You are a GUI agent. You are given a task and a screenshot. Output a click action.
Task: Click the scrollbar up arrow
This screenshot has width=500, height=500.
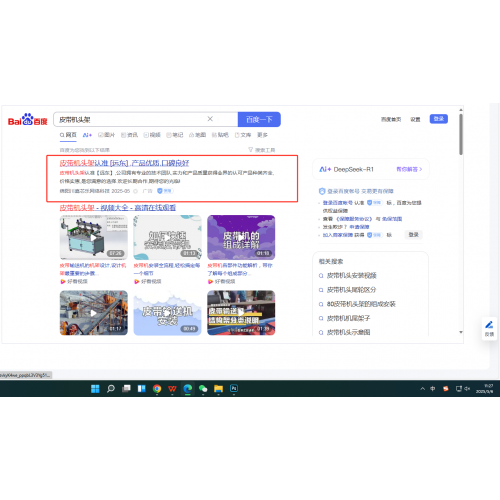(x=461, y=110)
